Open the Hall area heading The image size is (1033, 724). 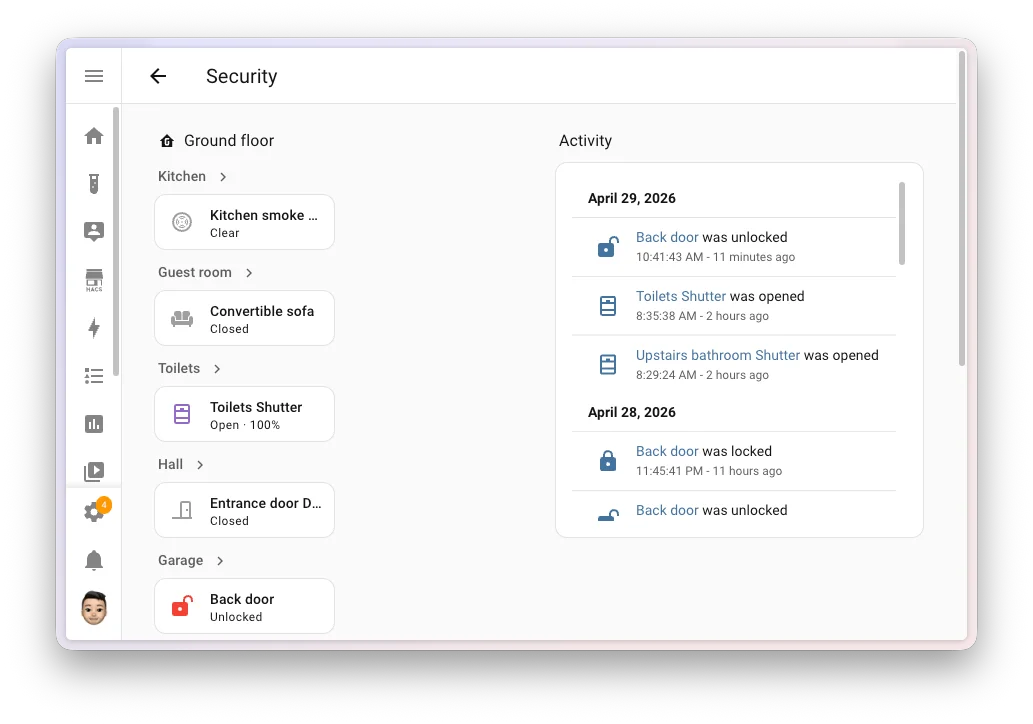pos(171,464)
